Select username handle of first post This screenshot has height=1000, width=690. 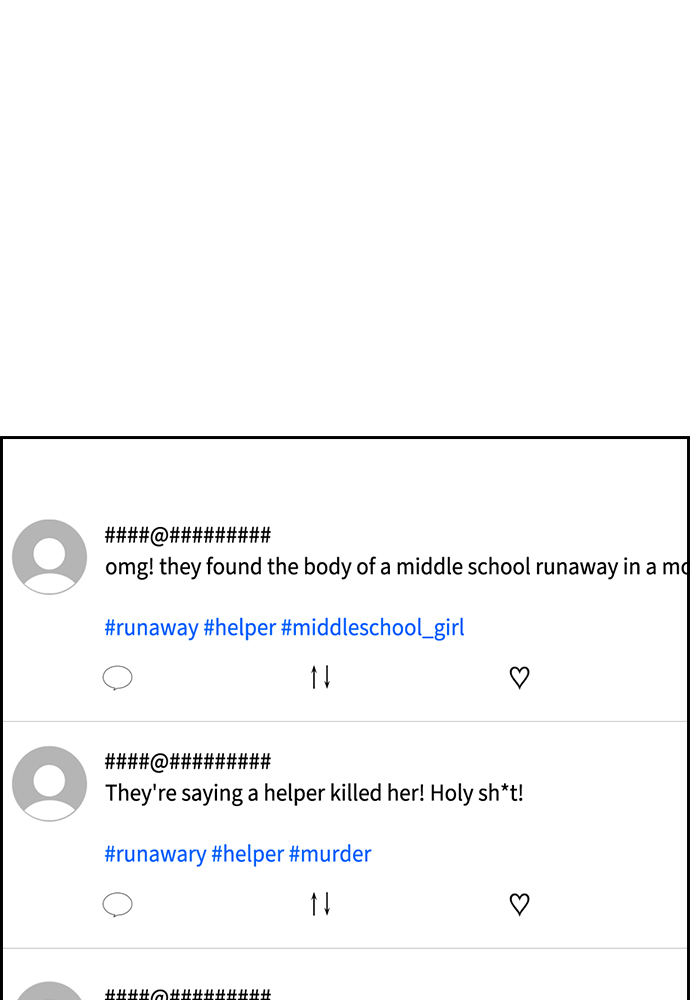pos(187,534)
